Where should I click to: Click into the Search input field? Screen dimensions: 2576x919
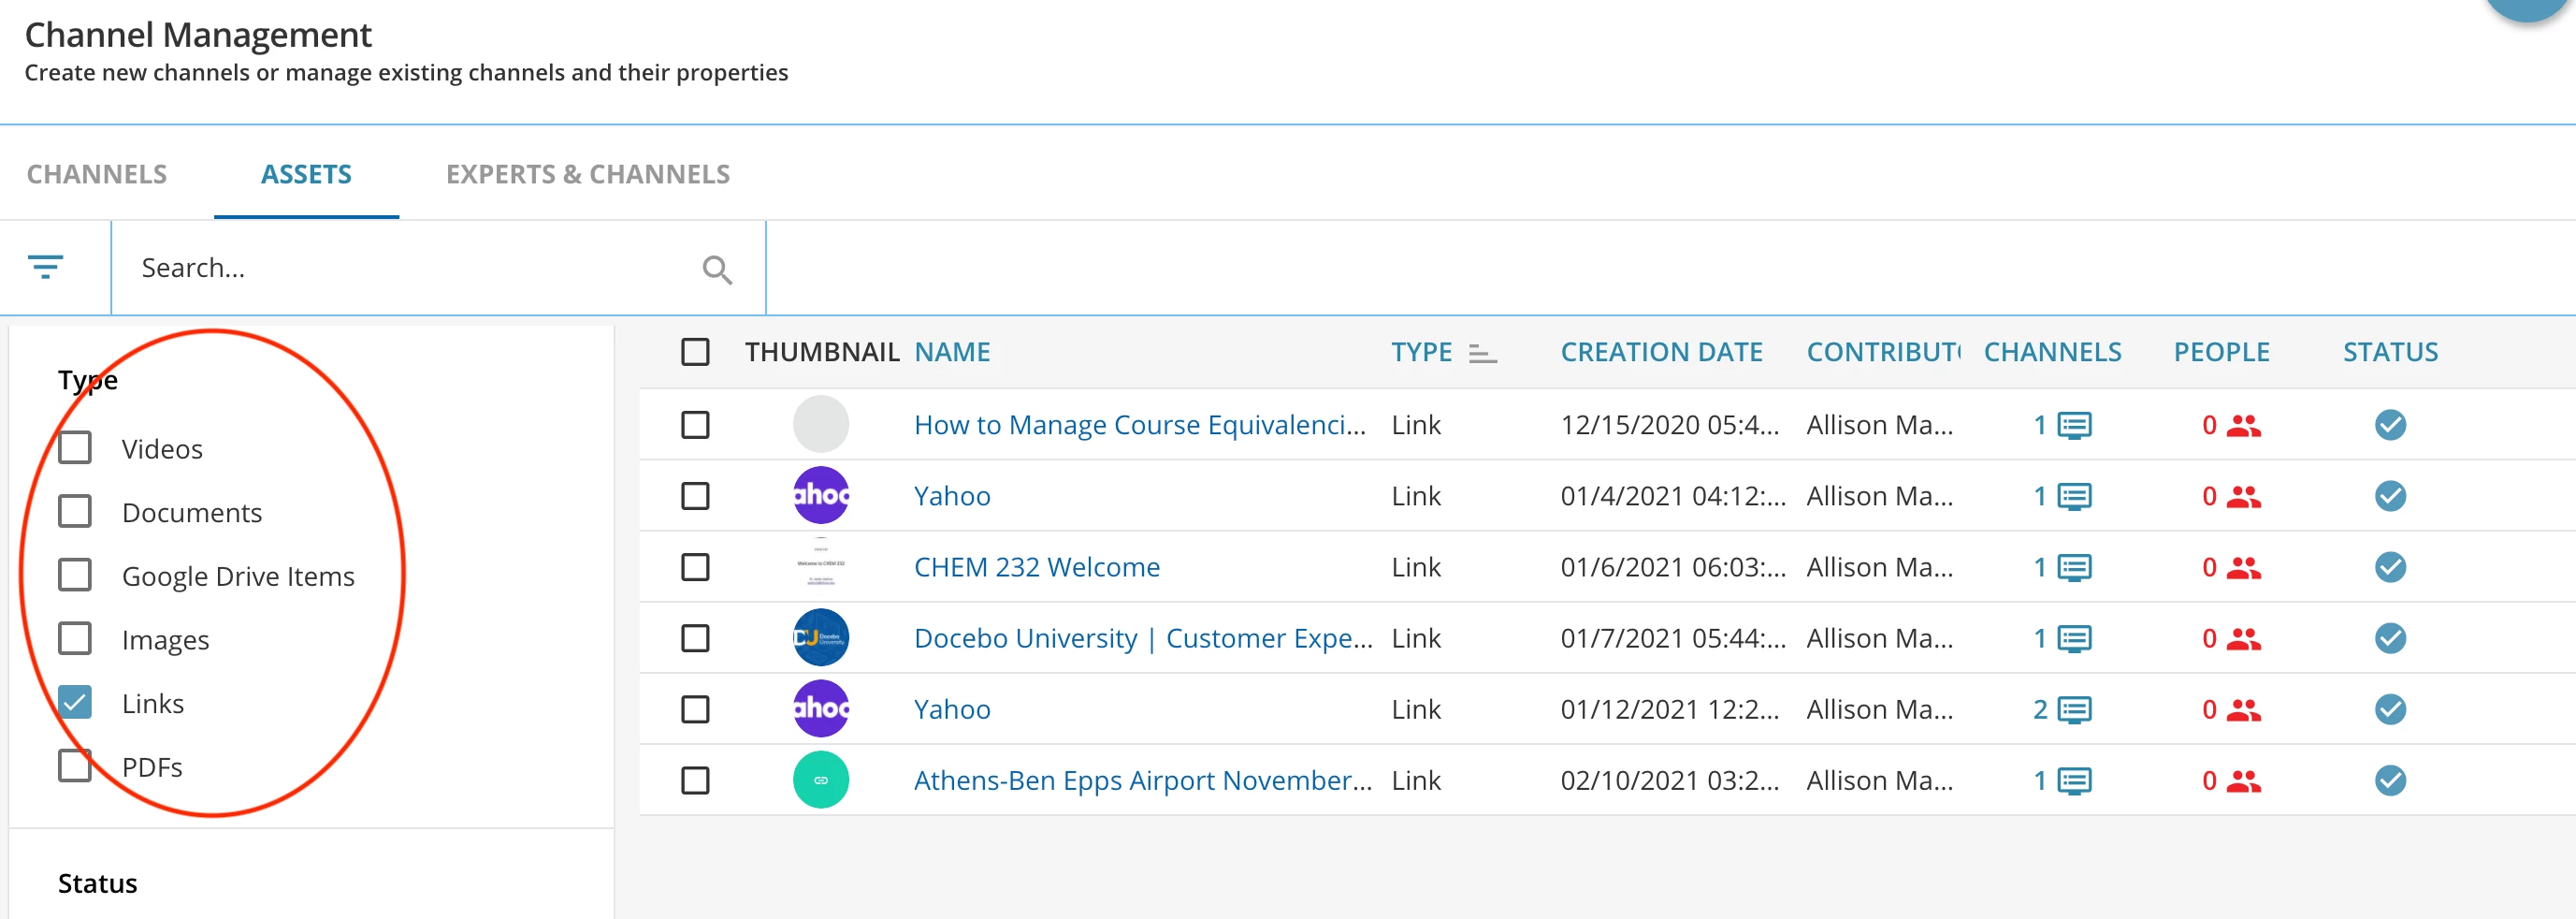[410, 268]
